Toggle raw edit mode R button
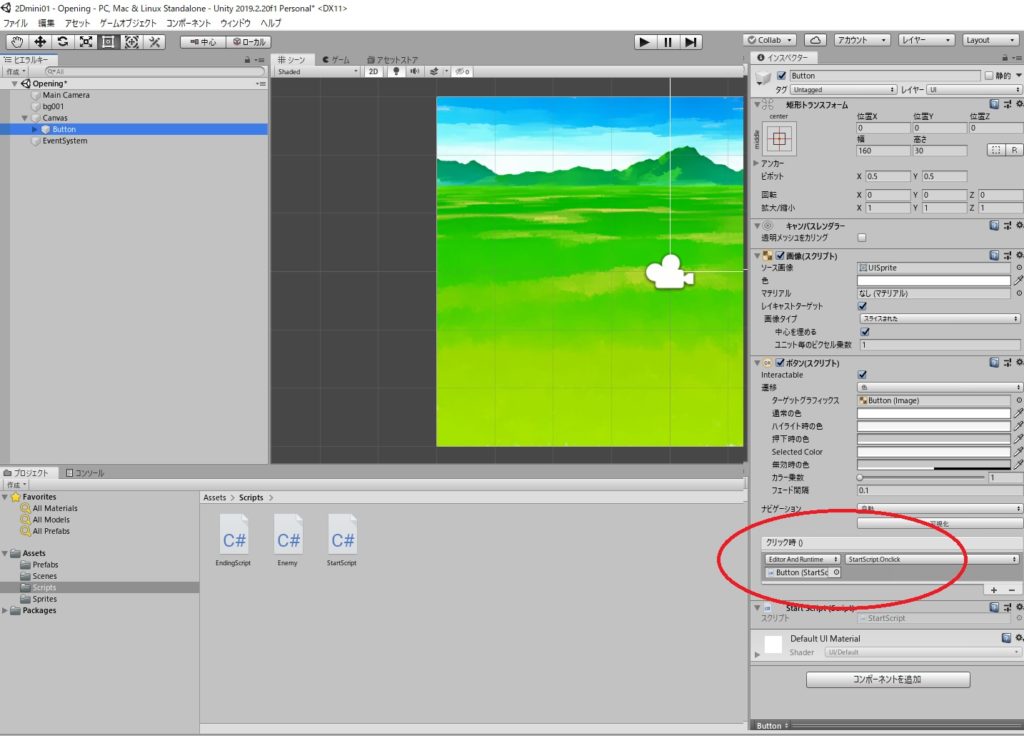Viewport: 1024px width, 738px height. pos(1014,150)
